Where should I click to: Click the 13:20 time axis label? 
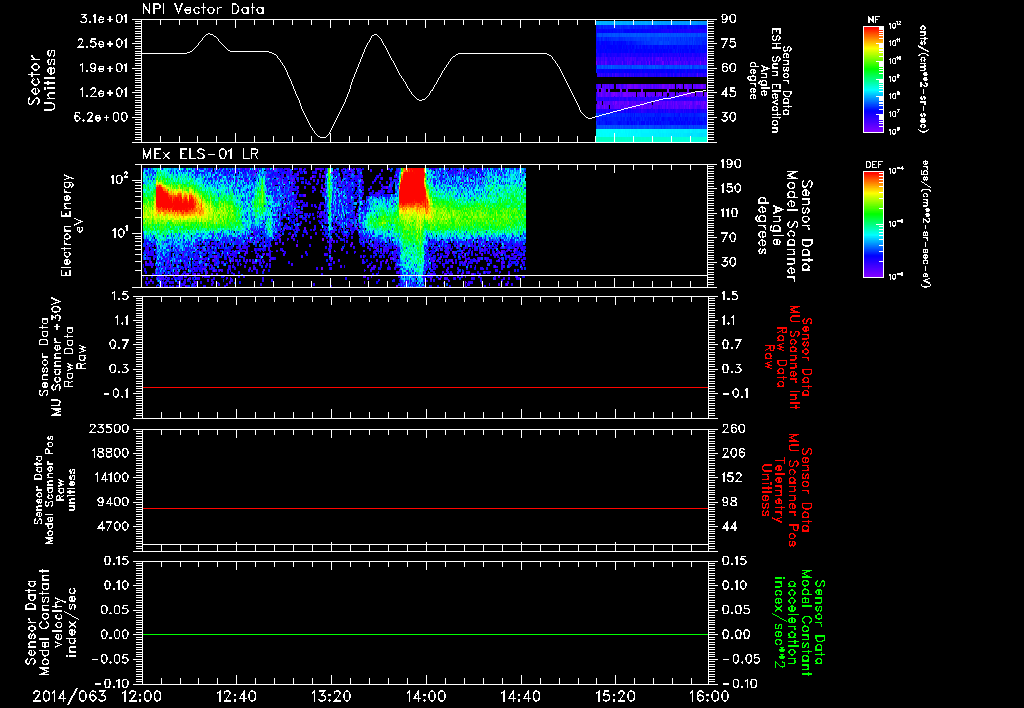(331, 697)
